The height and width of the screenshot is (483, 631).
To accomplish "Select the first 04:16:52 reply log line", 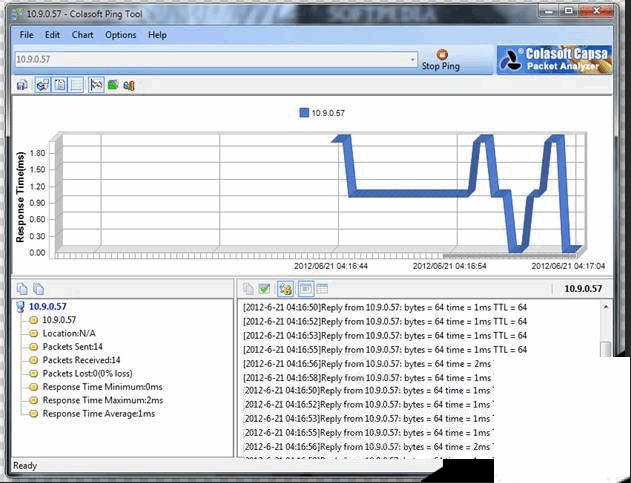I will click(x=385, y=322).
